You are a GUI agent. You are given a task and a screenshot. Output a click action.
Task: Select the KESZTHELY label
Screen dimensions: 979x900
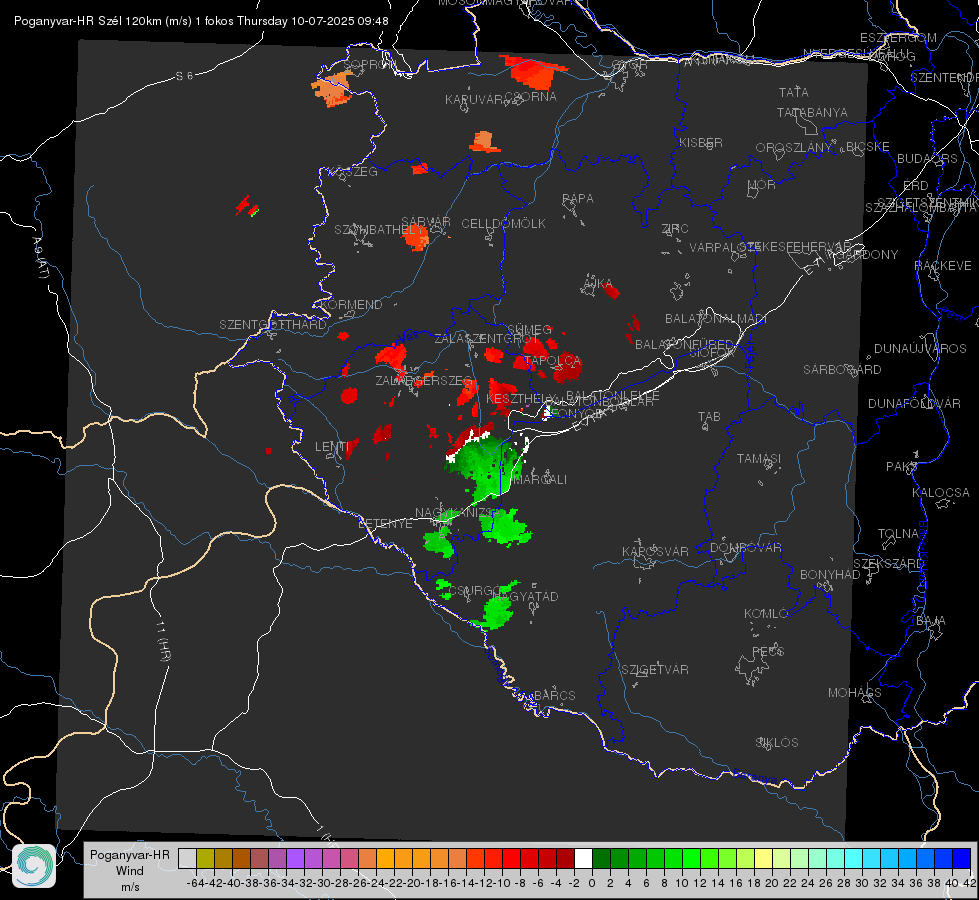click(x=521, y=398)
